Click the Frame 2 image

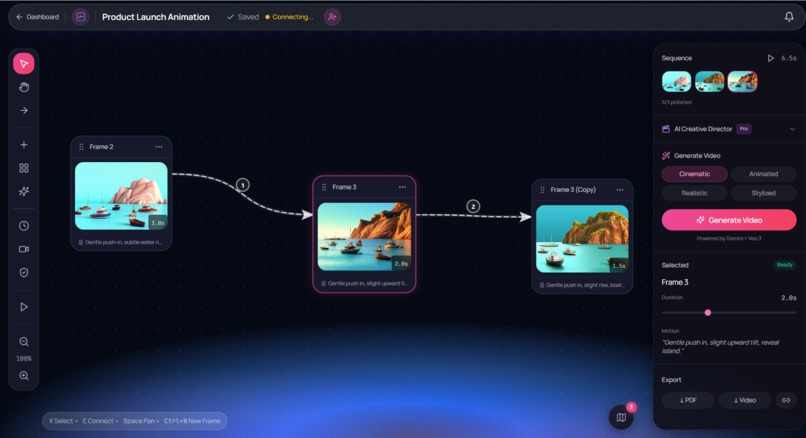tap(121, 196)
